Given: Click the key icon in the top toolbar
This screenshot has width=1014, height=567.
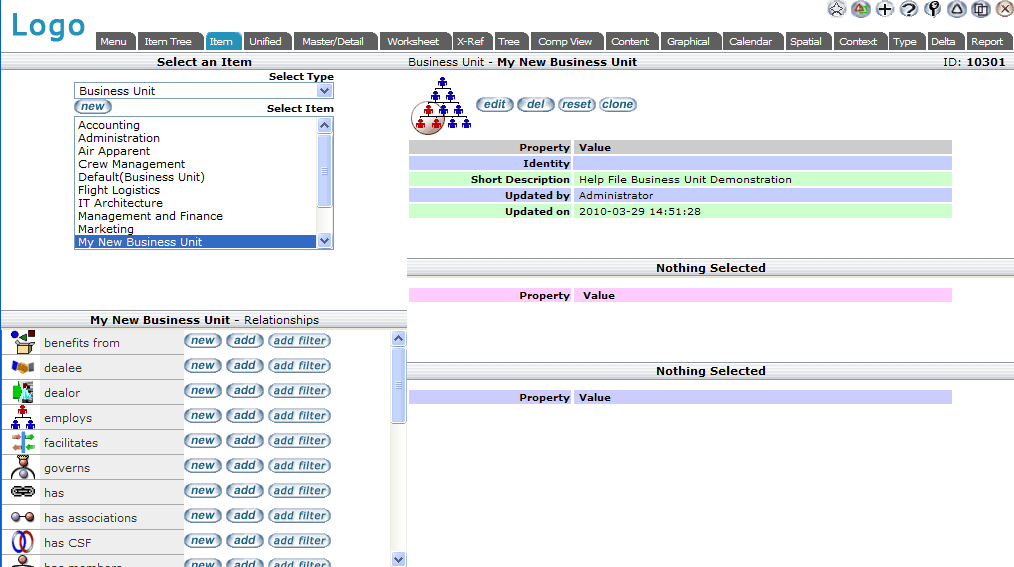Looking at the screenshot, I should [933, 9].
